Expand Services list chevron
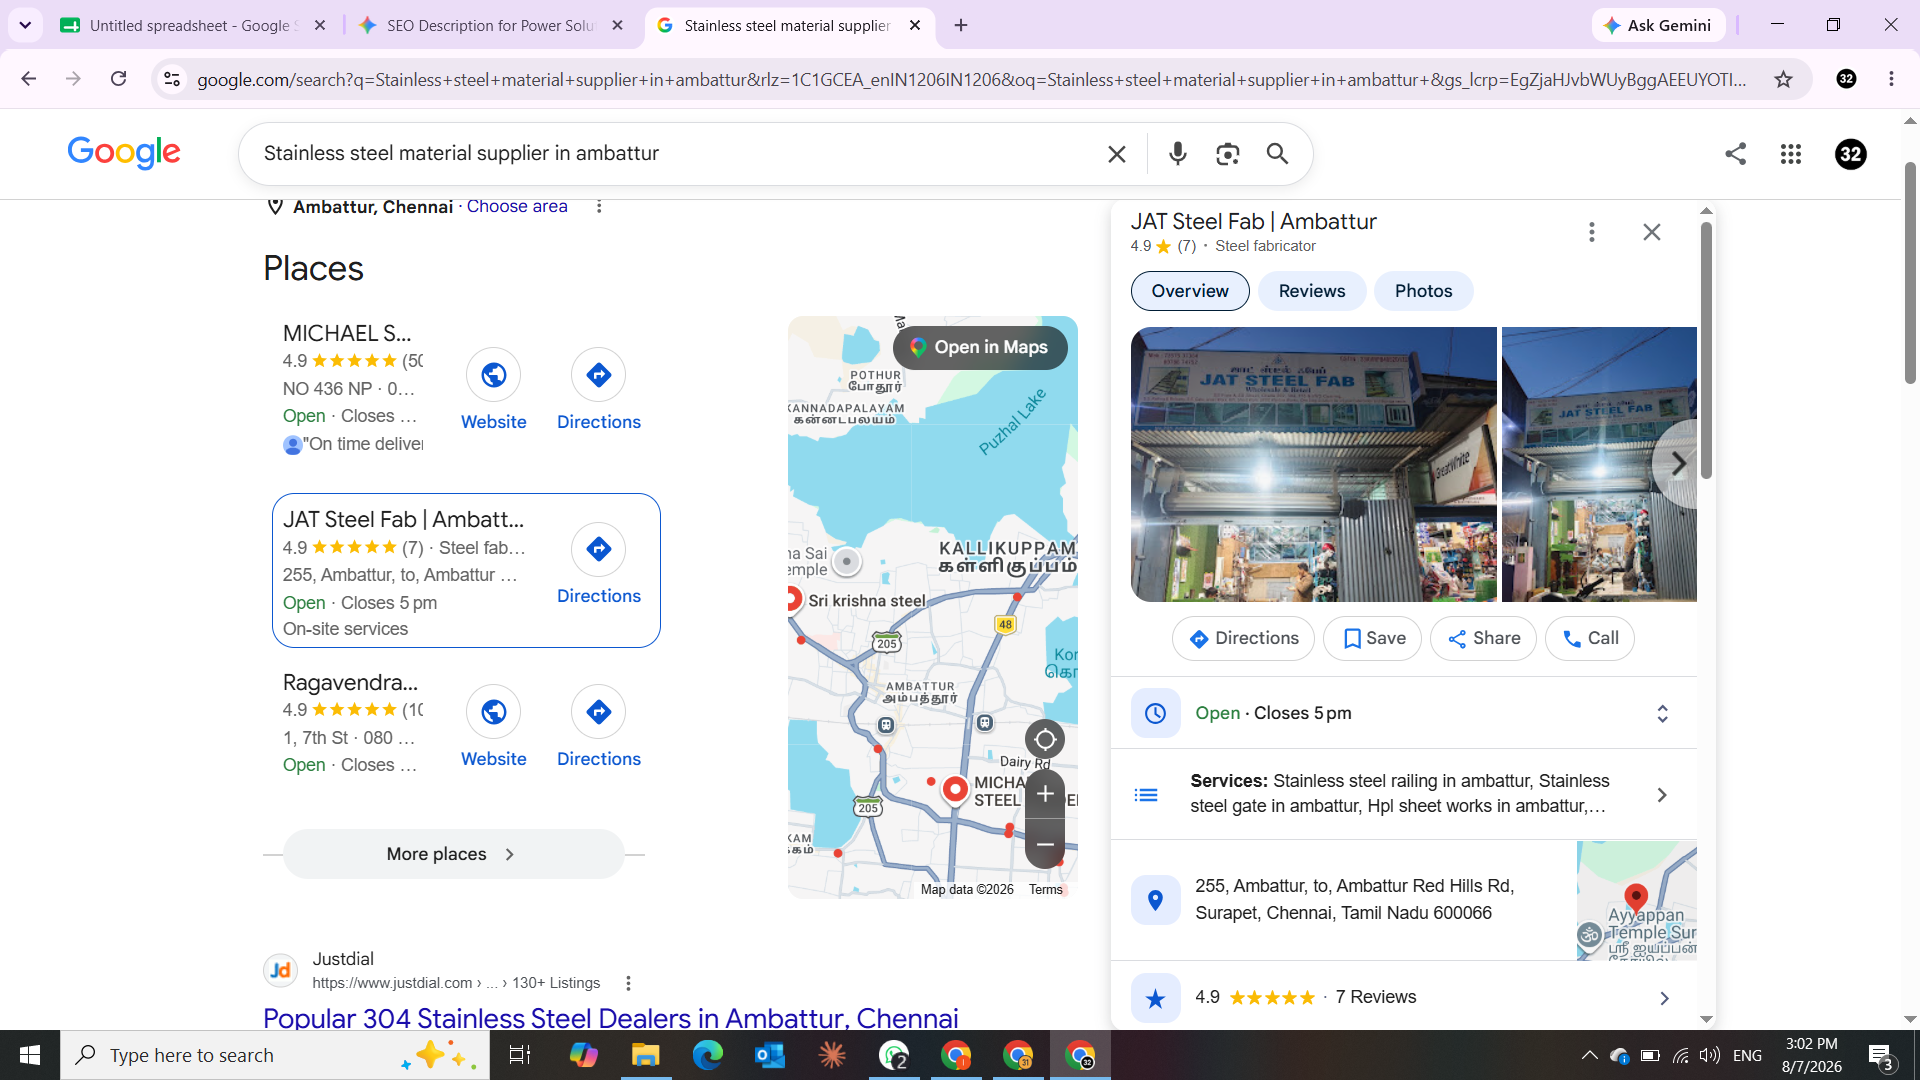 coord(1662,795)
